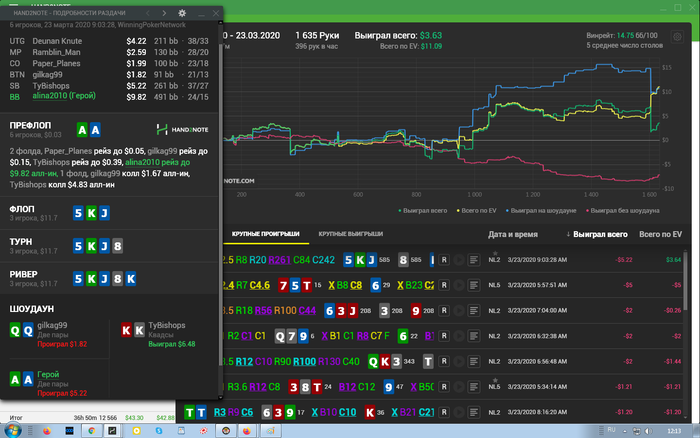The height and width of the screenshot is (438, 700).
Task: Play the 9:03:28 AM hand
Action: (458, 259)
